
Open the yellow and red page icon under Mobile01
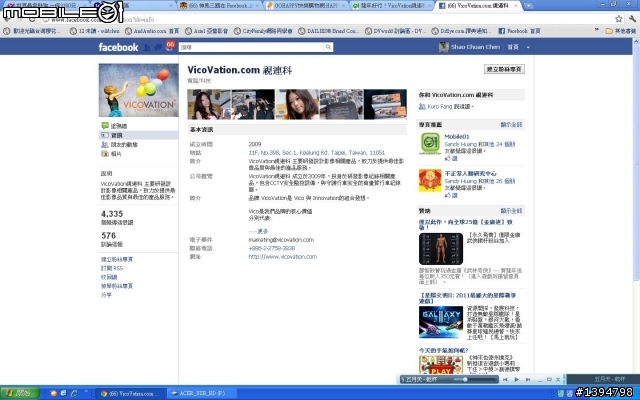click(x=430, y=180)
